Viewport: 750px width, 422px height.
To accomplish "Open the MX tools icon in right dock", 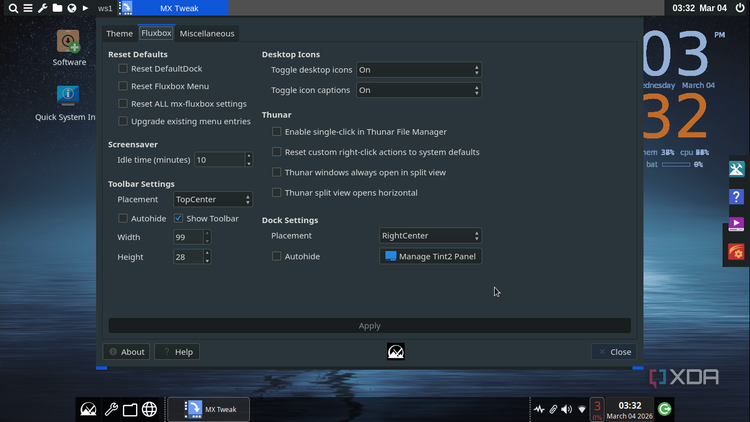I will (x=736, y=169).
